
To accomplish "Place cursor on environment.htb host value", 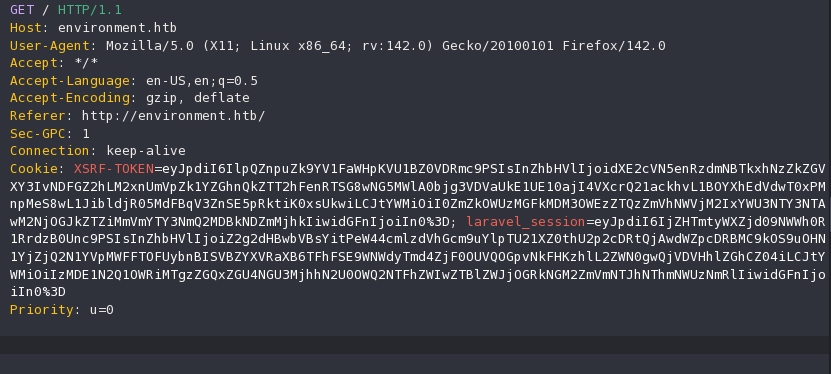I will [x=118, y=28].
